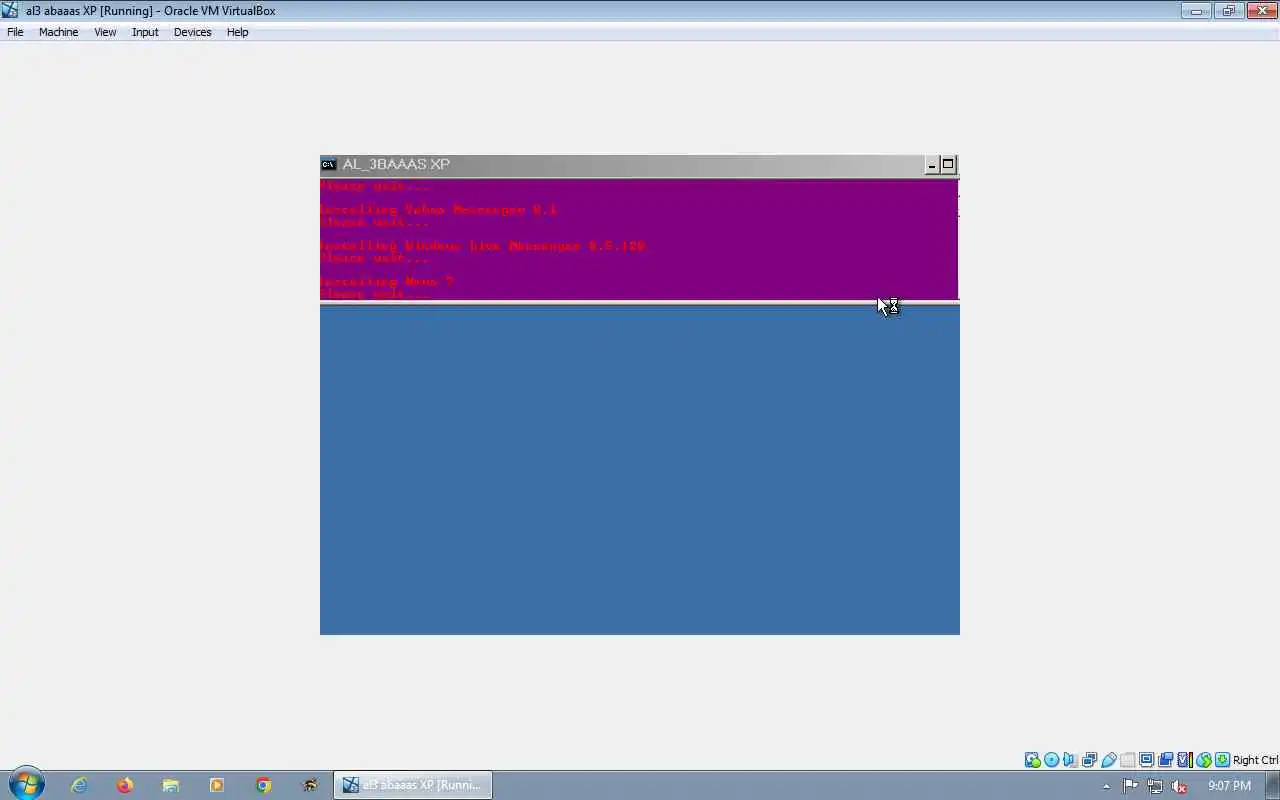The width and height of the screenshot is (1280, 800).
Task: Click the recording status icon
Action: [x=1165, y=760]
